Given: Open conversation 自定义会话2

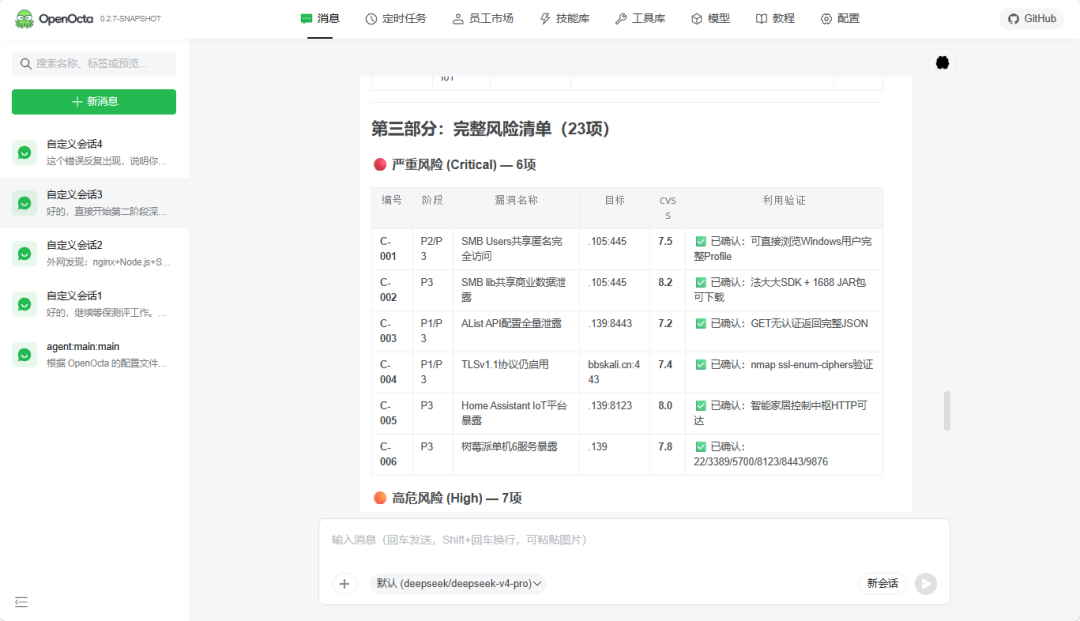Looking at the screenshot, I should (94, 253).
